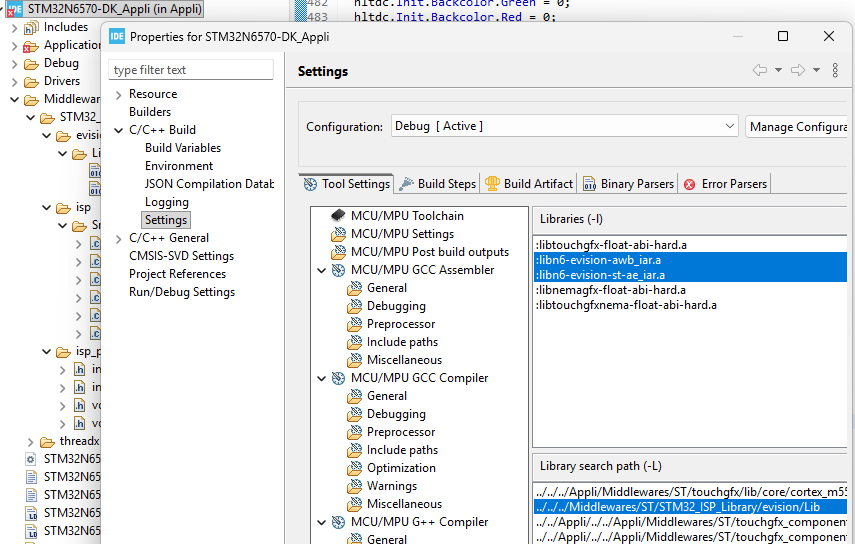Screen dimensions: 855x544
Task: Select MCU/MPU Toolchain chip icon
Action: click(x=338, y=215)
